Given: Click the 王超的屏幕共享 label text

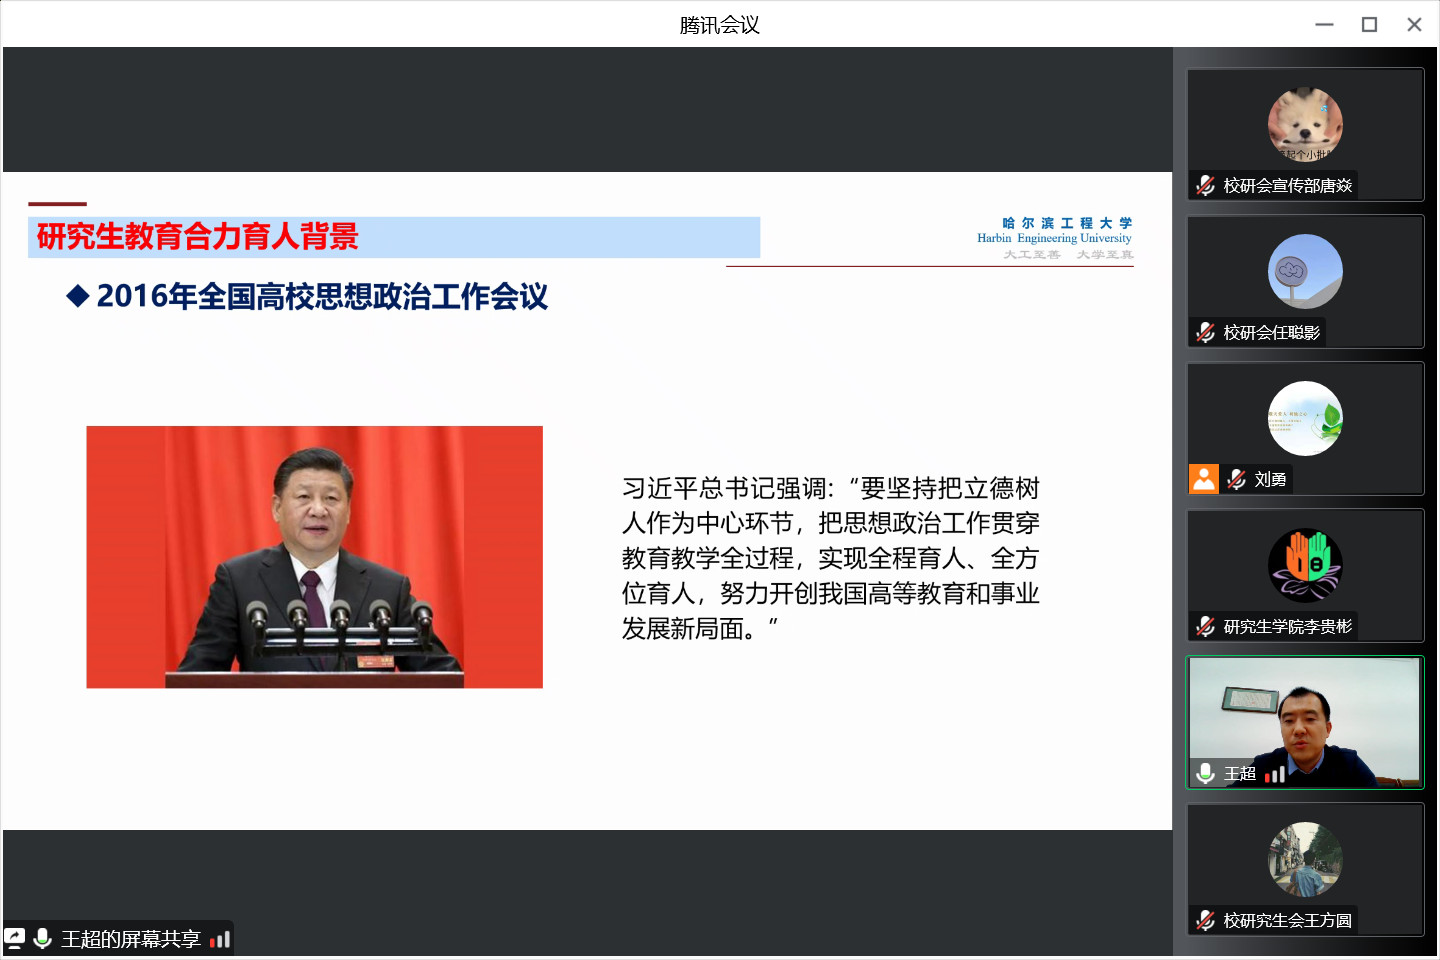Looking at the screenshot, I should [x=131, y=939].
